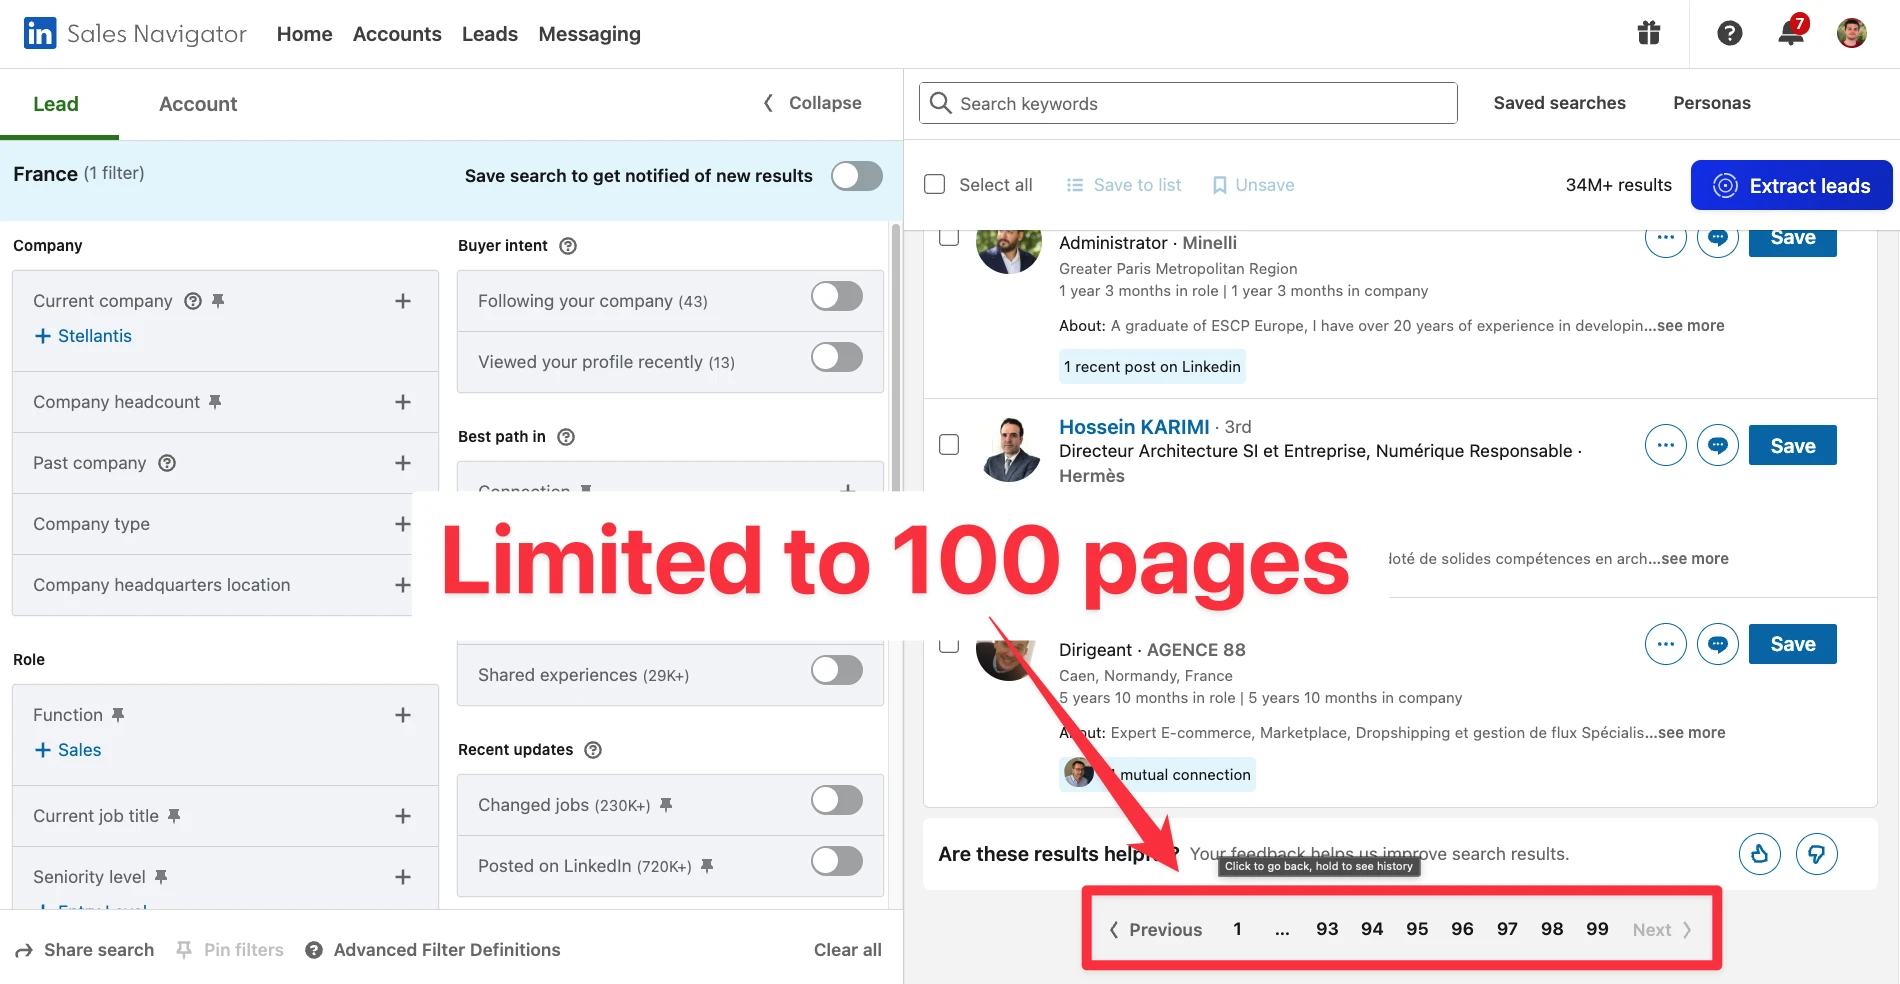Open the LinkedIn logo home
This screenshot has height=984, width=1900.
coord(40,33)
